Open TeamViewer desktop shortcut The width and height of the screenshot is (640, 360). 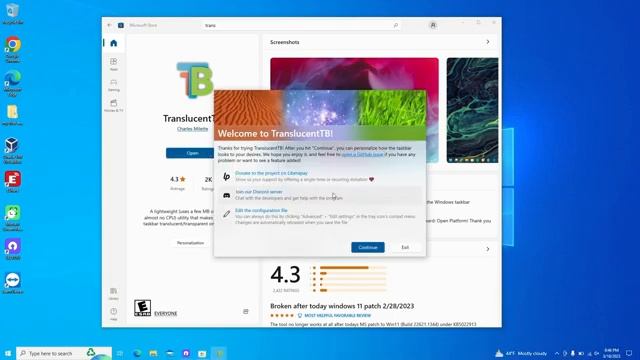(13, 283)
